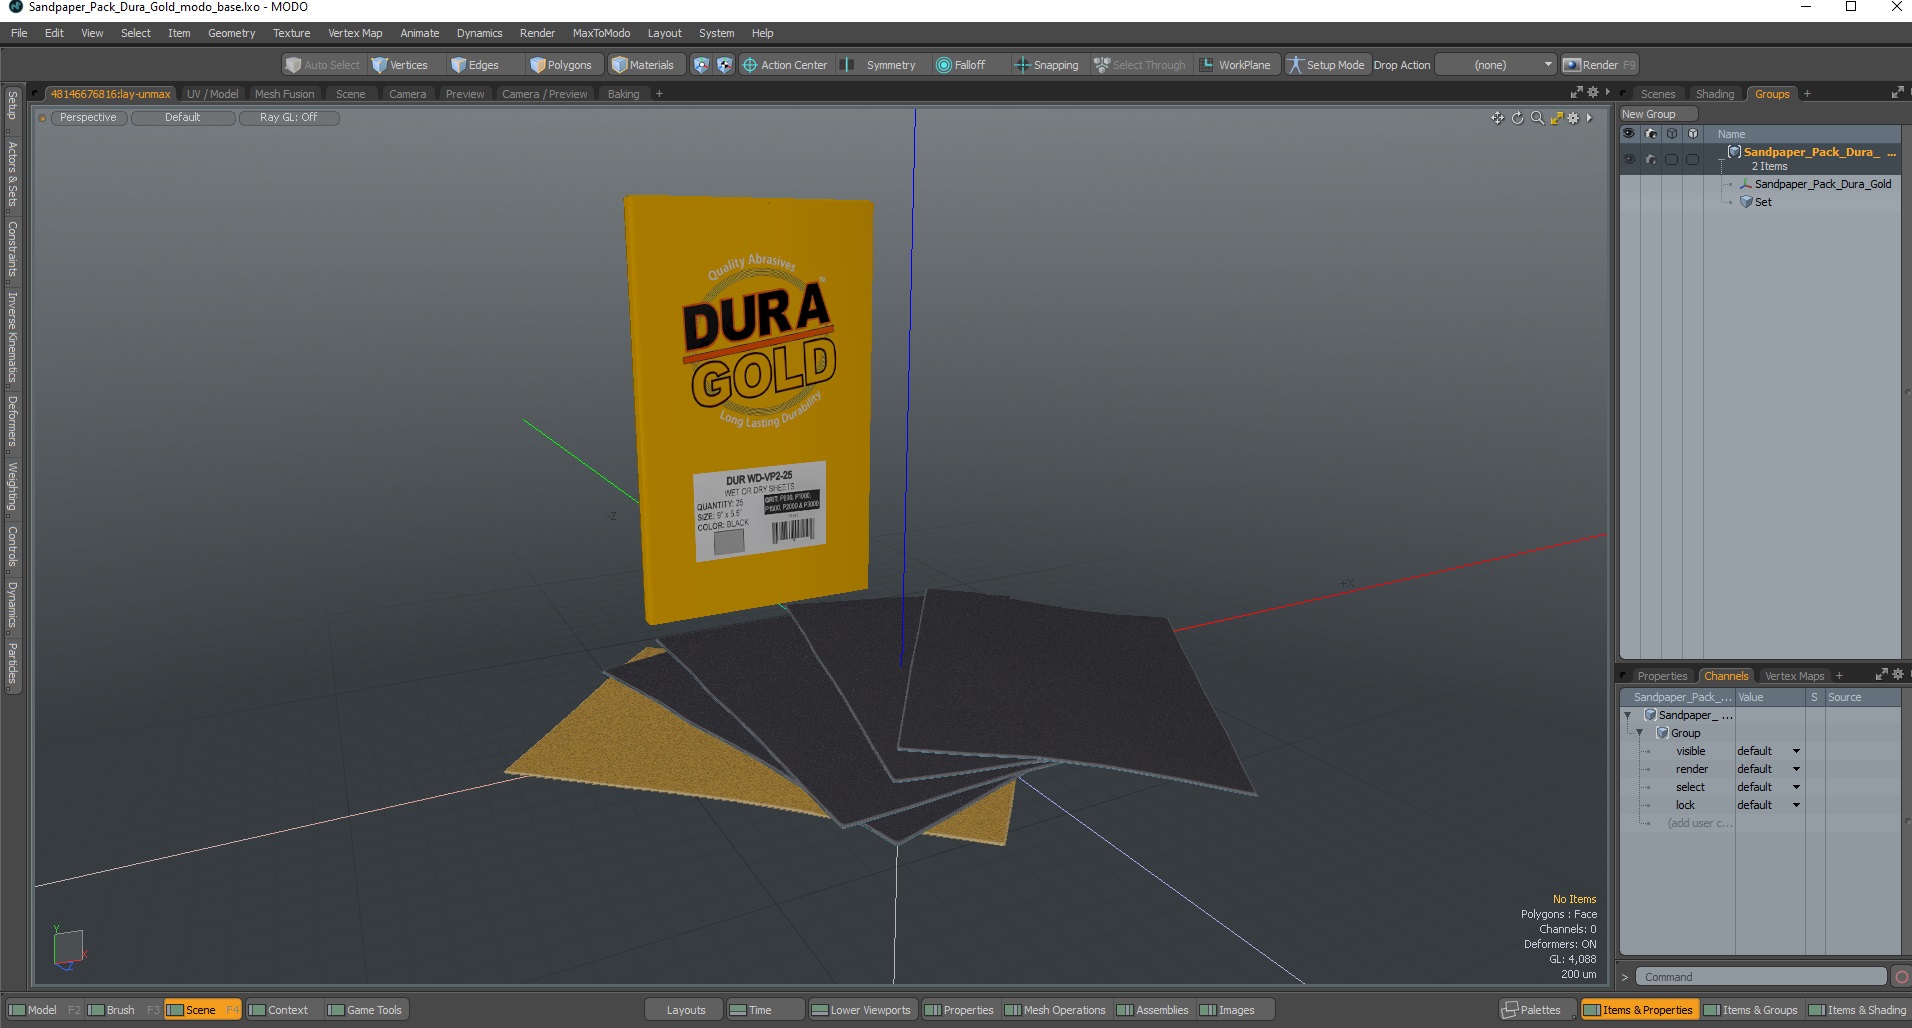
Task: Switch to Materials selection mode
Action: point(644,65)
